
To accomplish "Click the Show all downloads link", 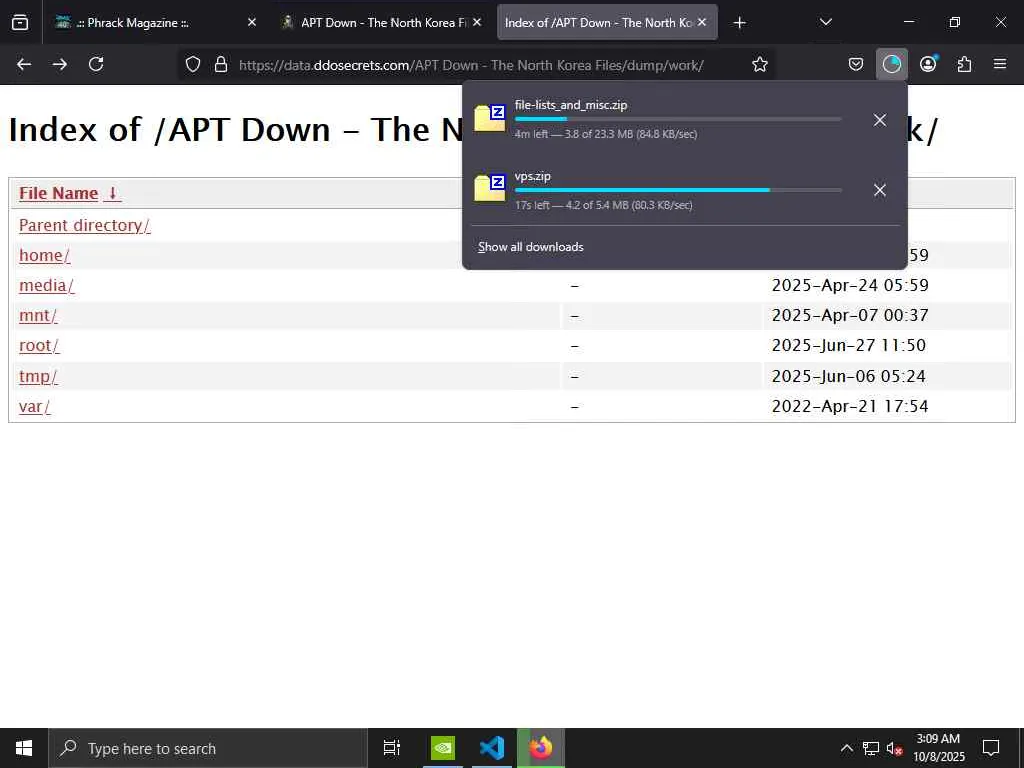I will coord(530,247).
